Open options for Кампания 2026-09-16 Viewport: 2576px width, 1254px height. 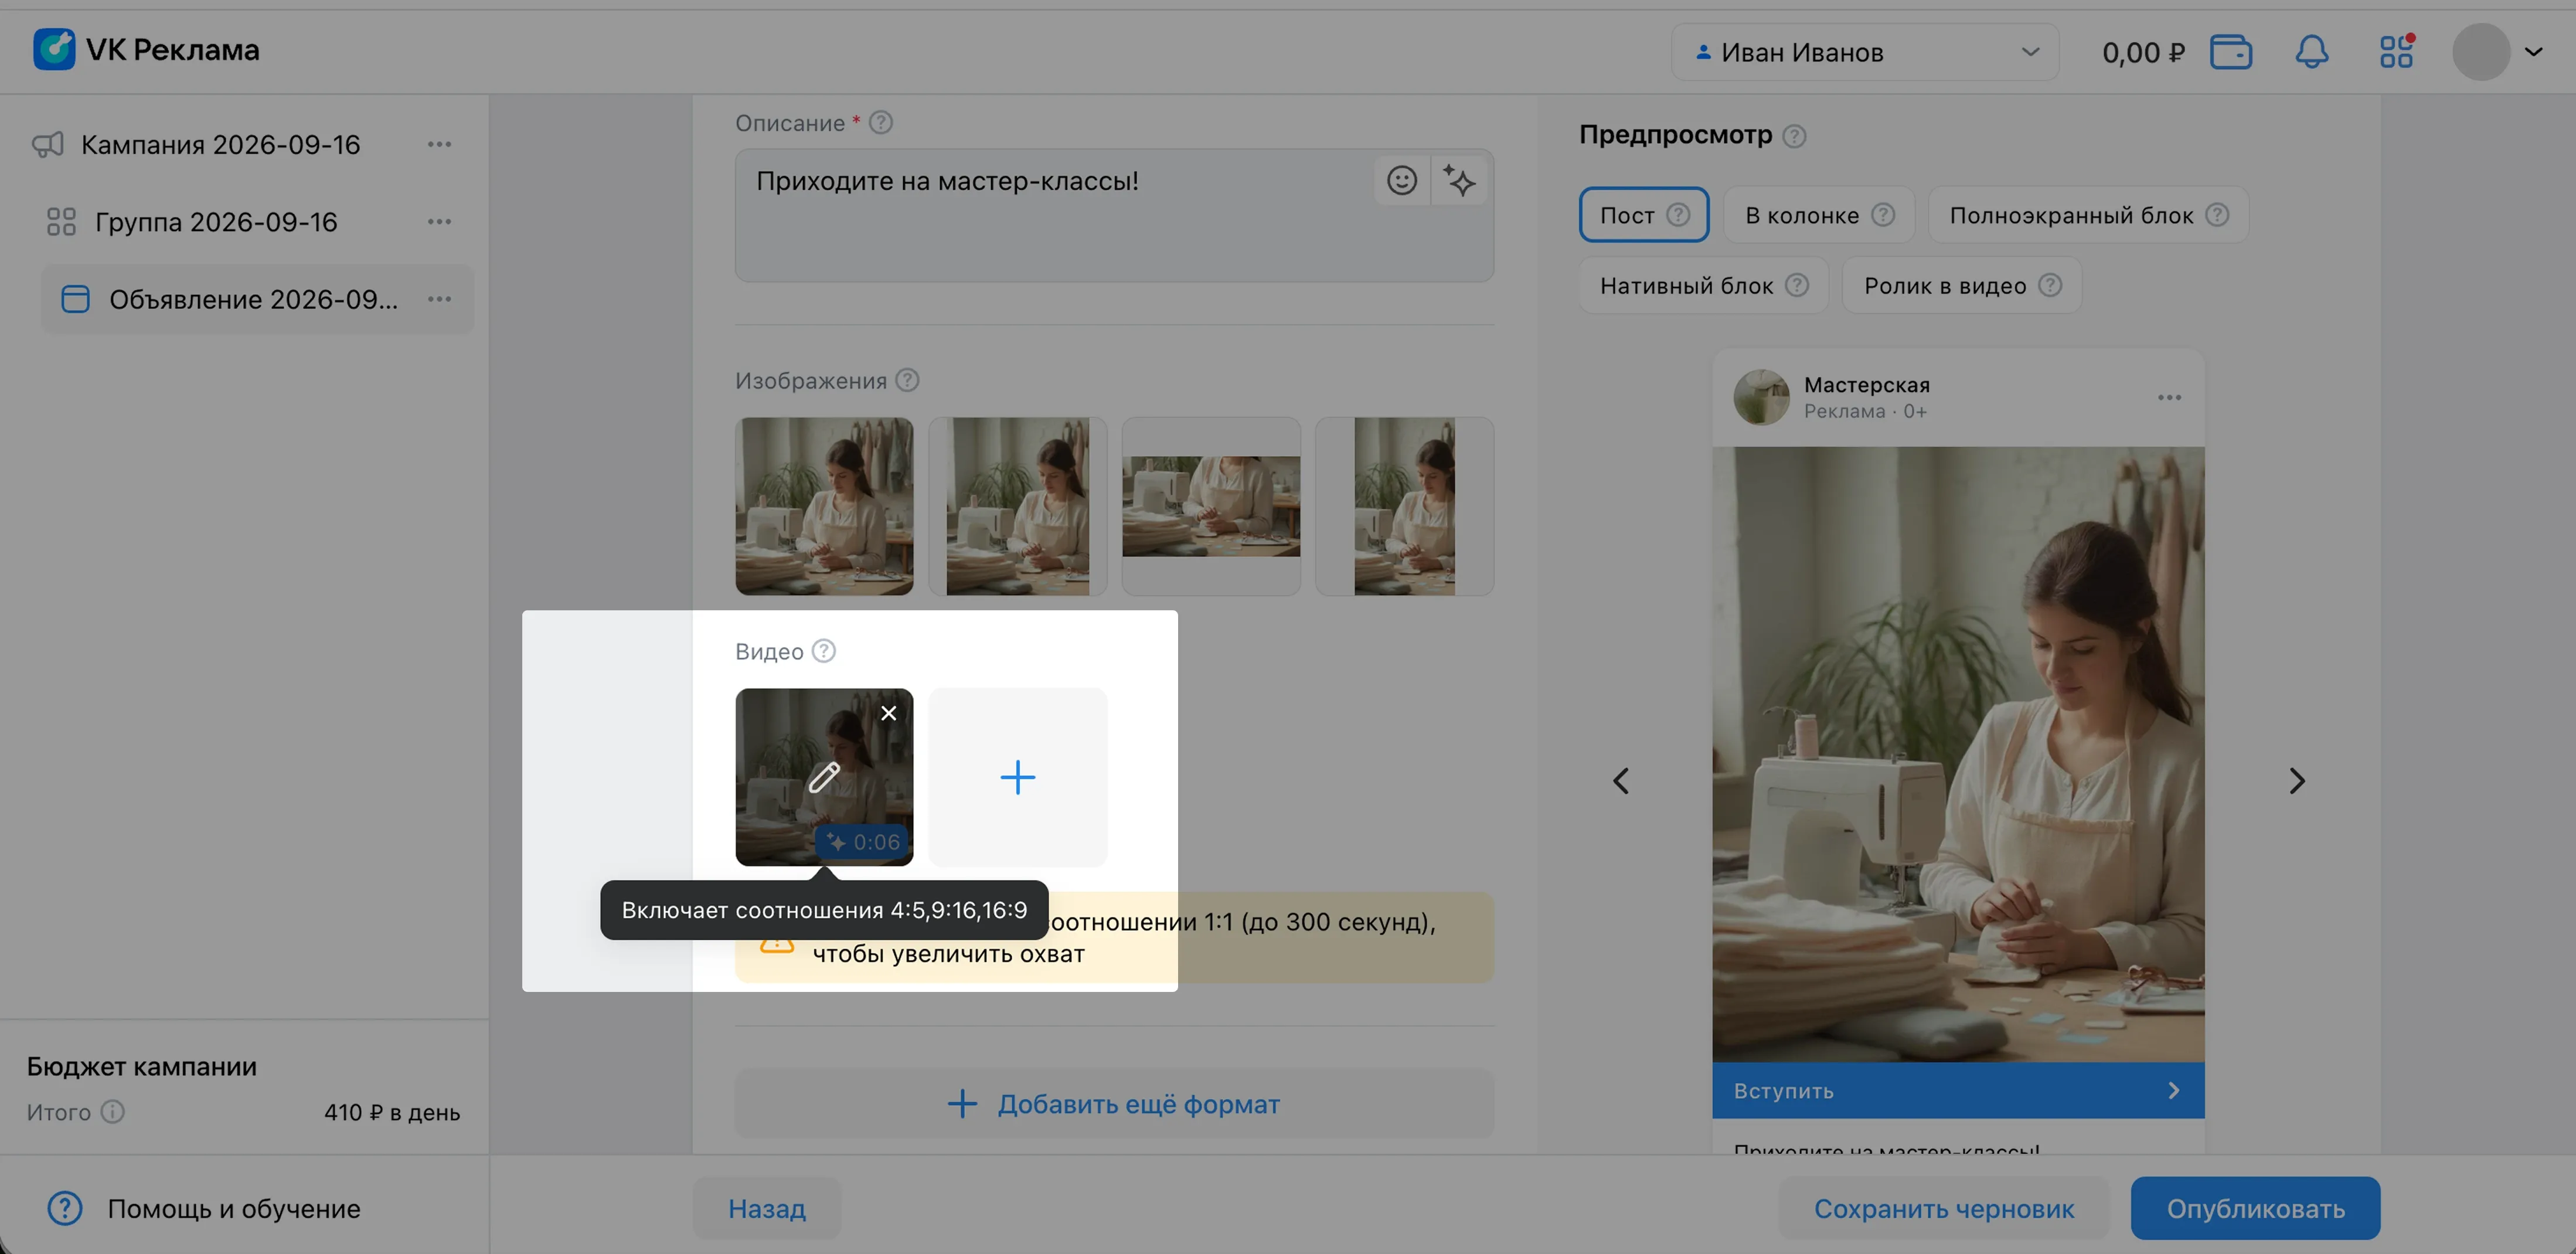[439, 145]
